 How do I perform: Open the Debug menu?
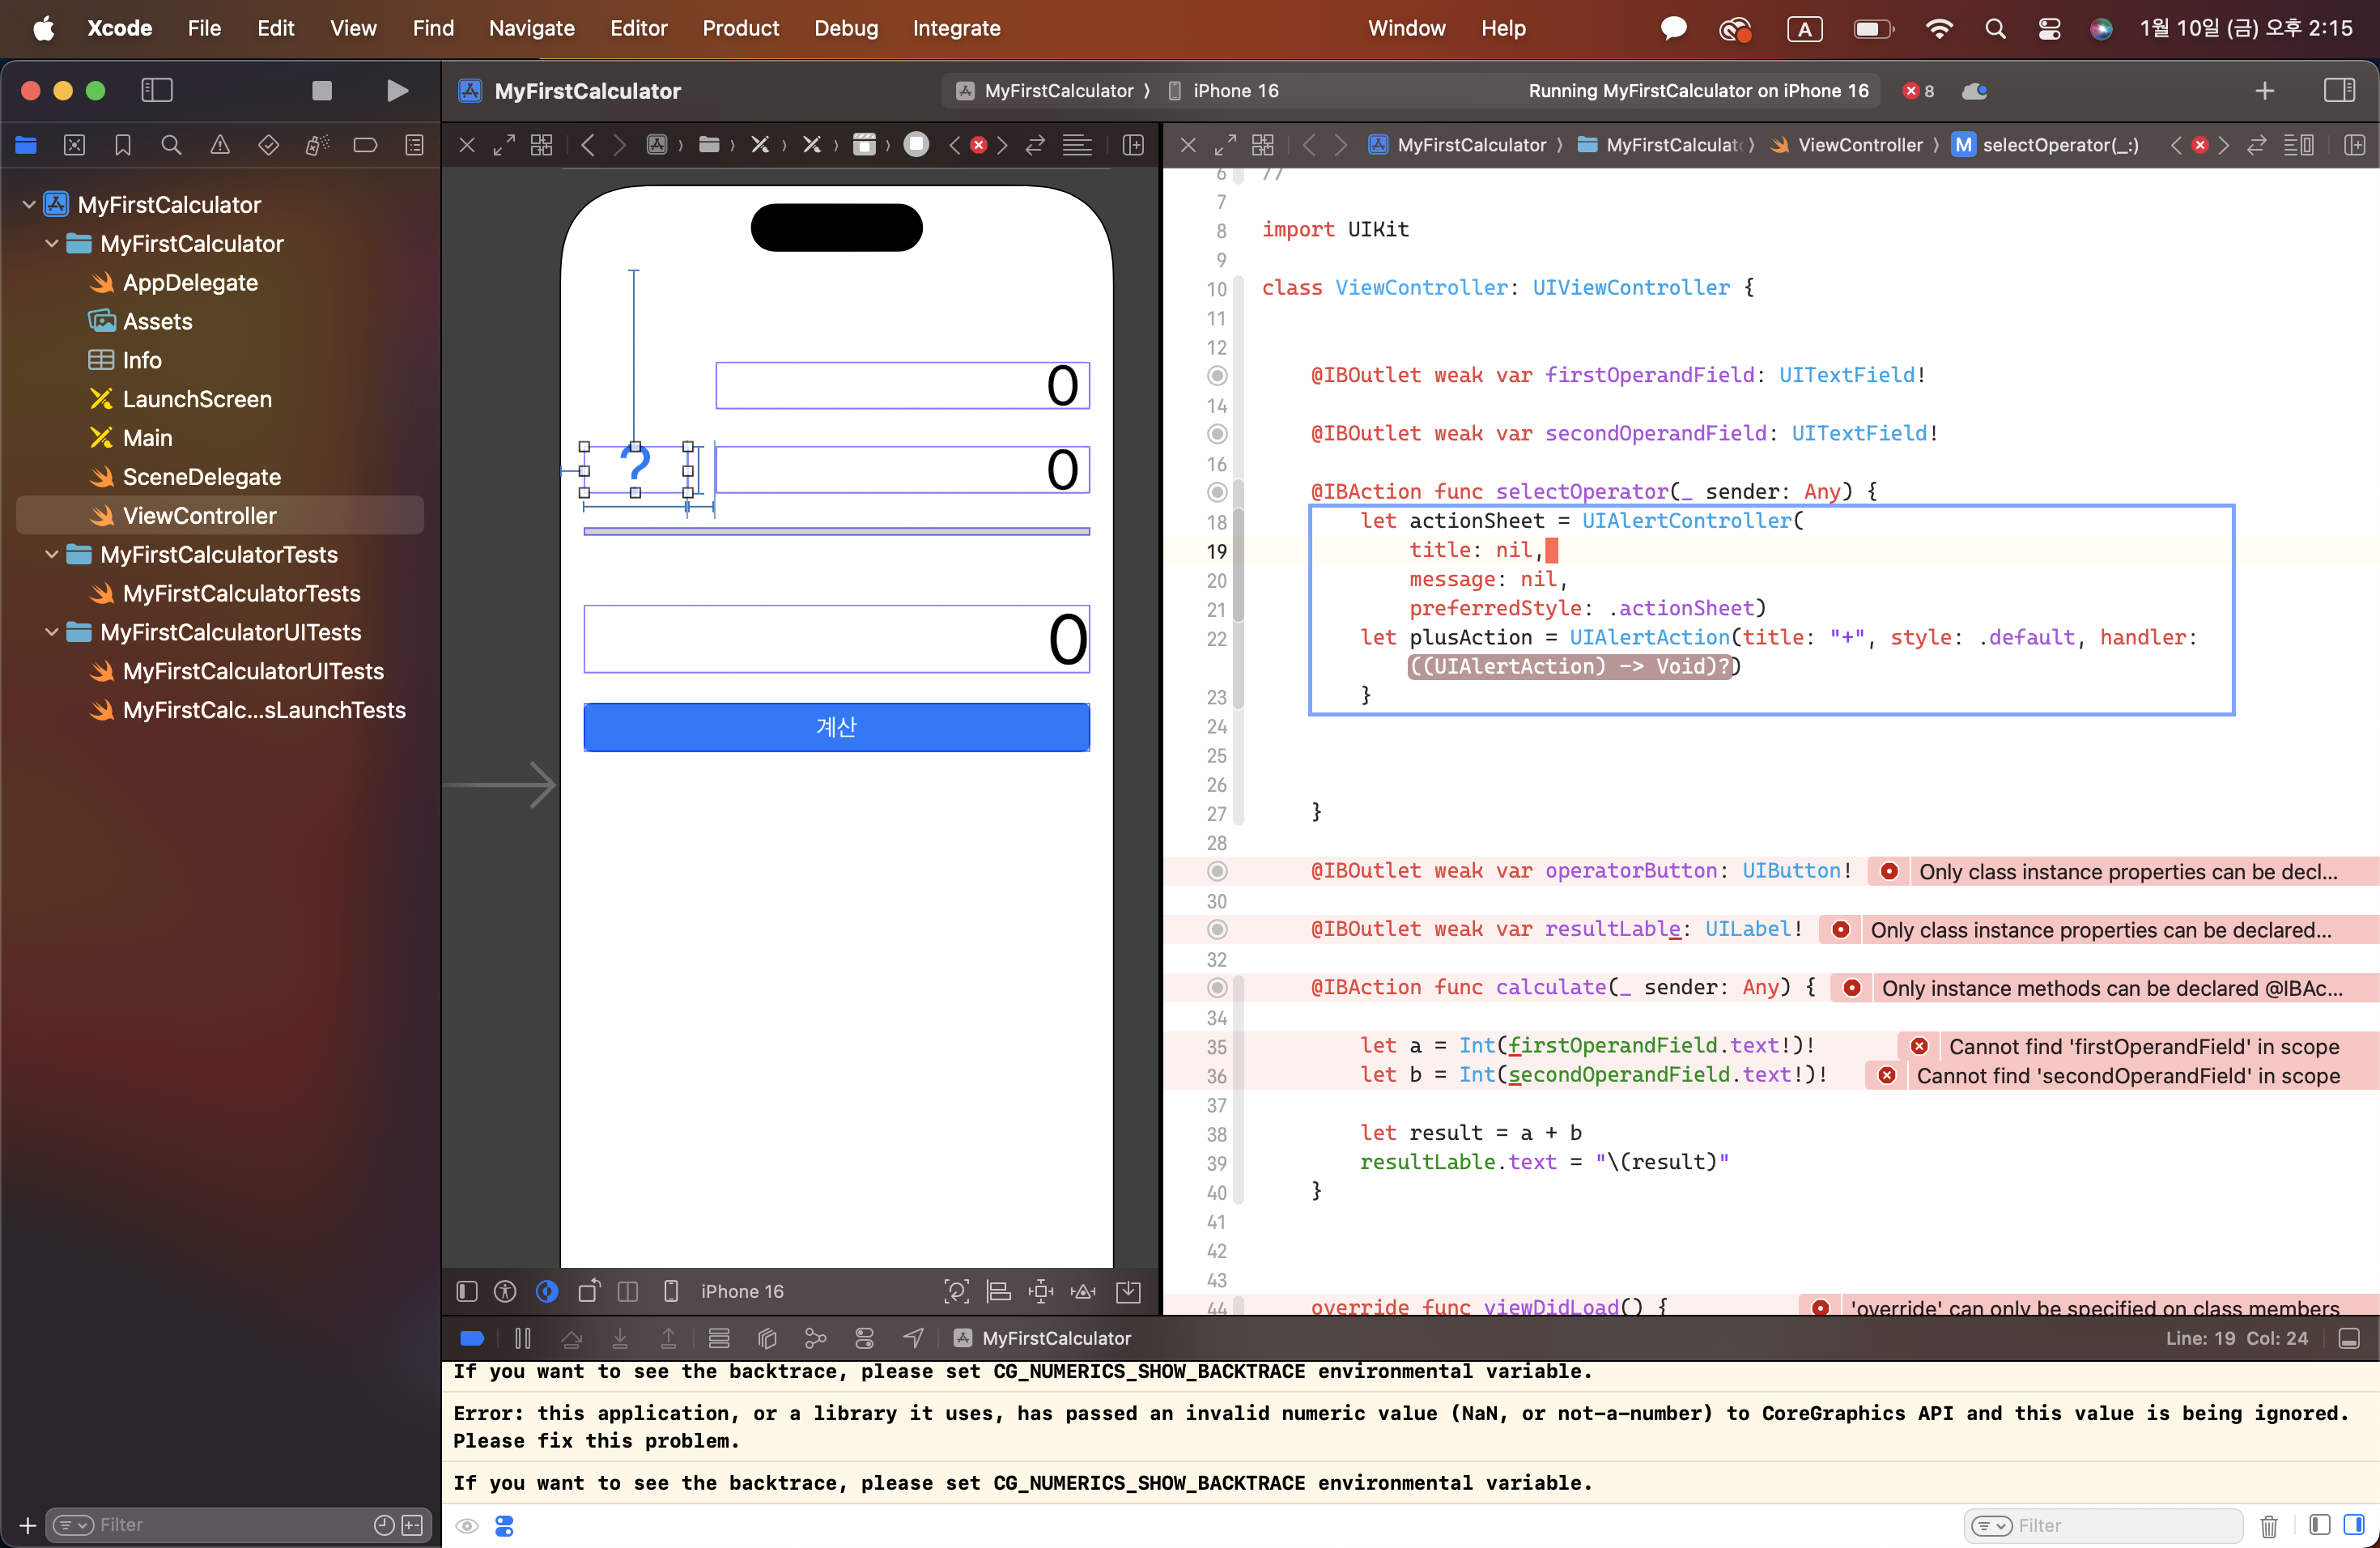pos(845,28)
